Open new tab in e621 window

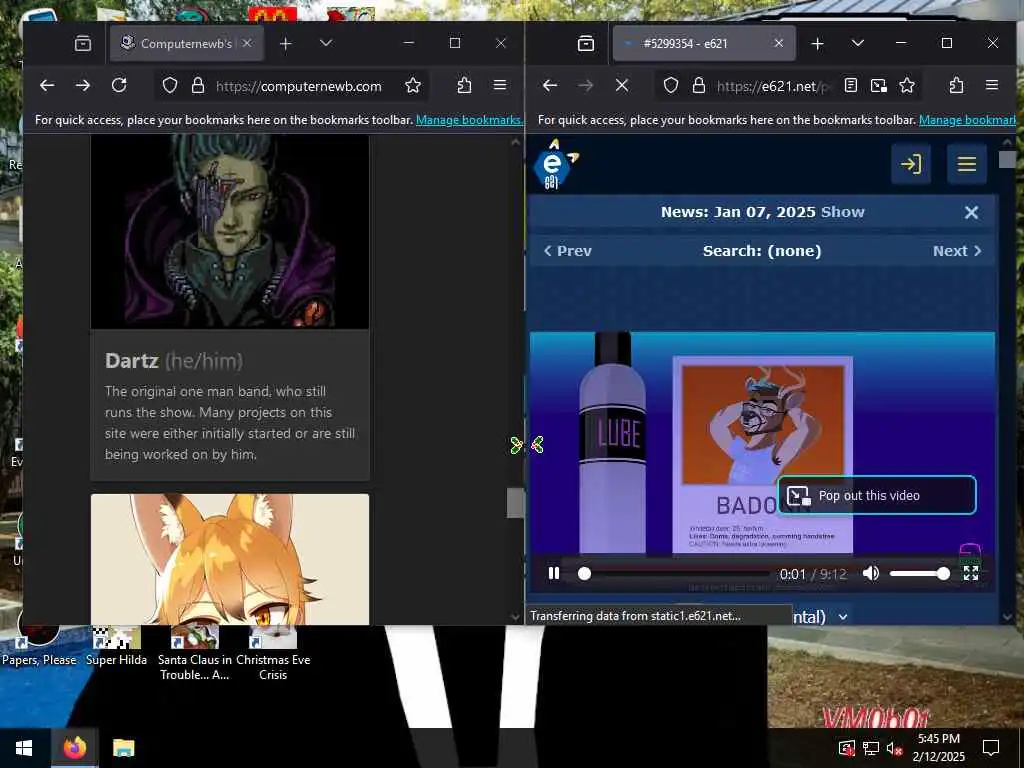817,44
